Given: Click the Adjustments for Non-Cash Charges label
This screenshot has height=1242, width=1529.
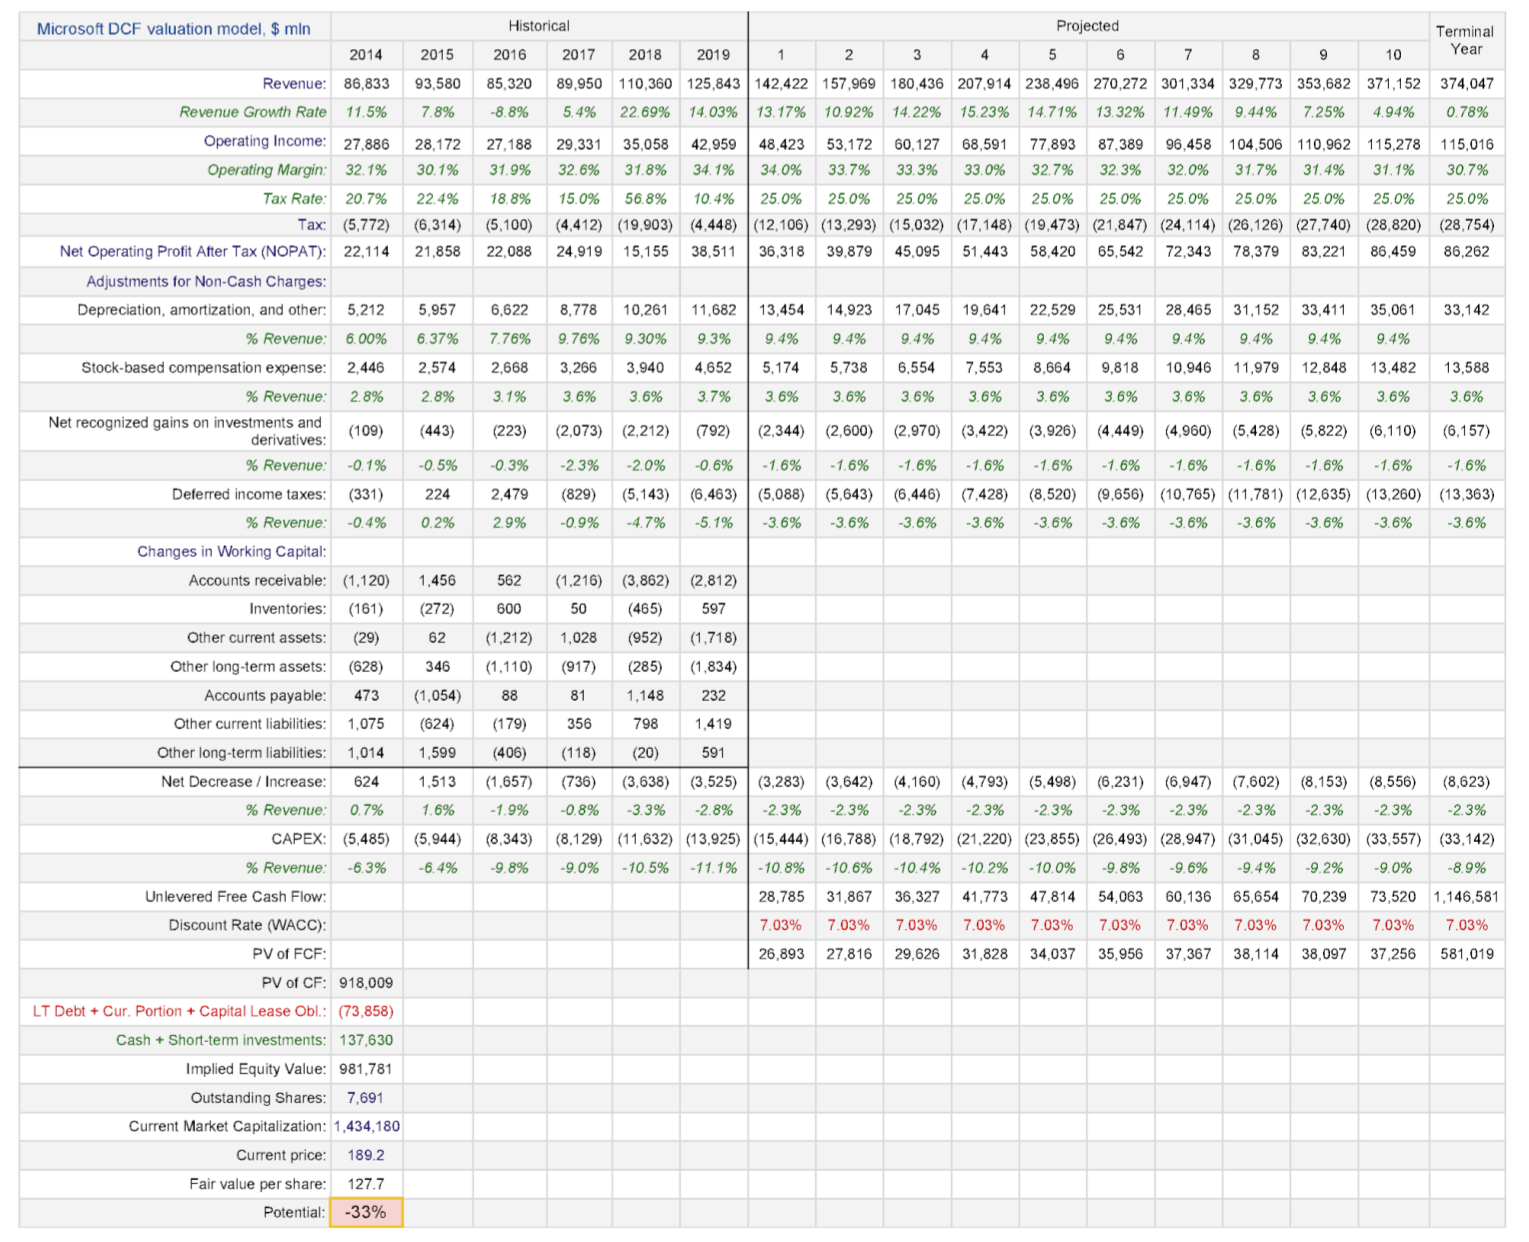Looking at the screenshot, I should click(x=206, y=282).
